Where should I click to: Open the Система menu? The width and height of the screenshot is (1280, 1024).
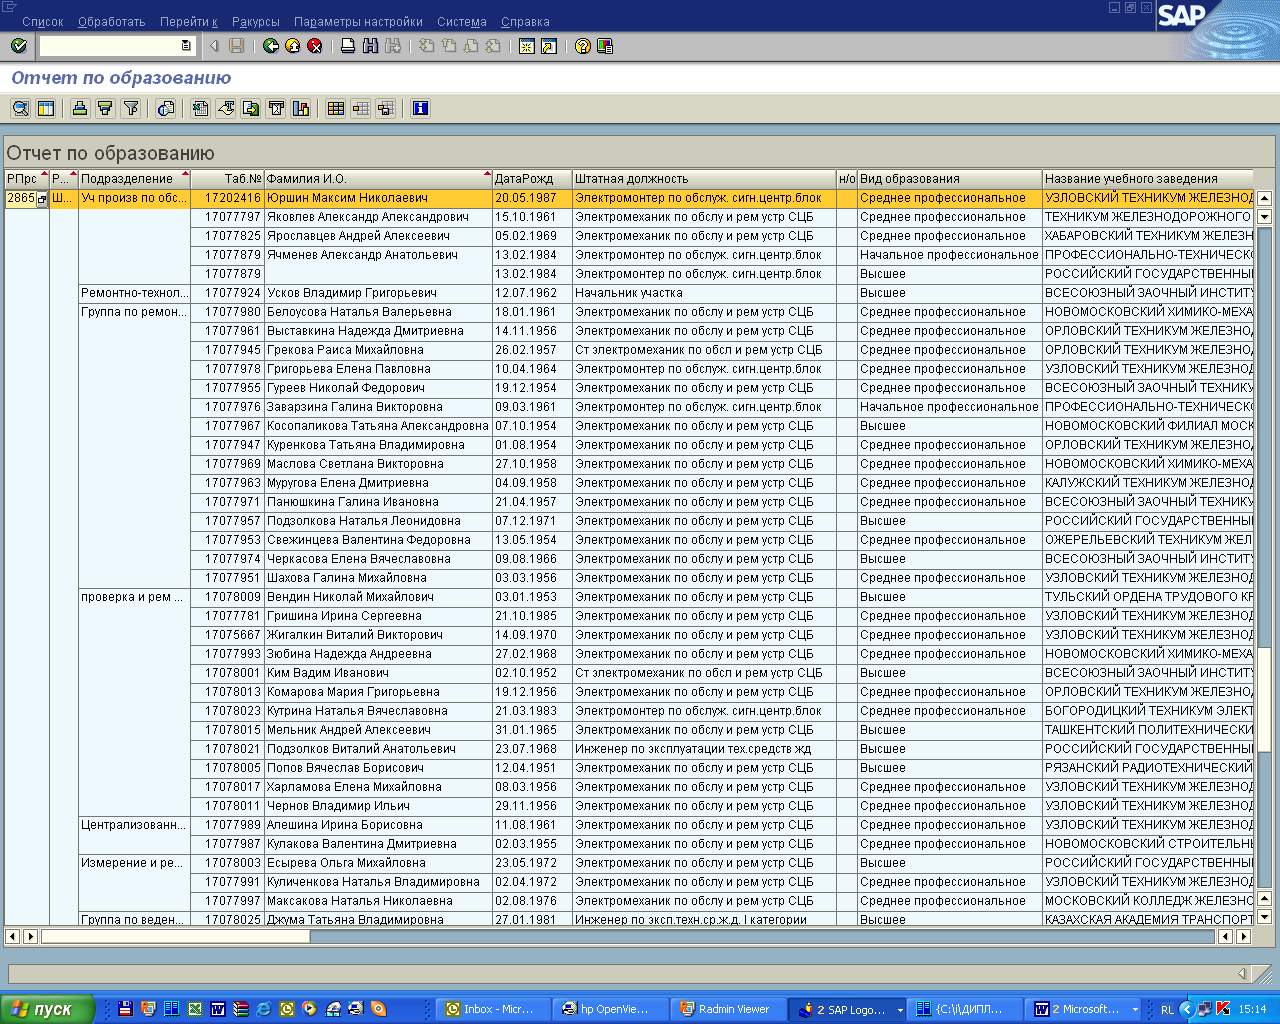coord(462,22)
